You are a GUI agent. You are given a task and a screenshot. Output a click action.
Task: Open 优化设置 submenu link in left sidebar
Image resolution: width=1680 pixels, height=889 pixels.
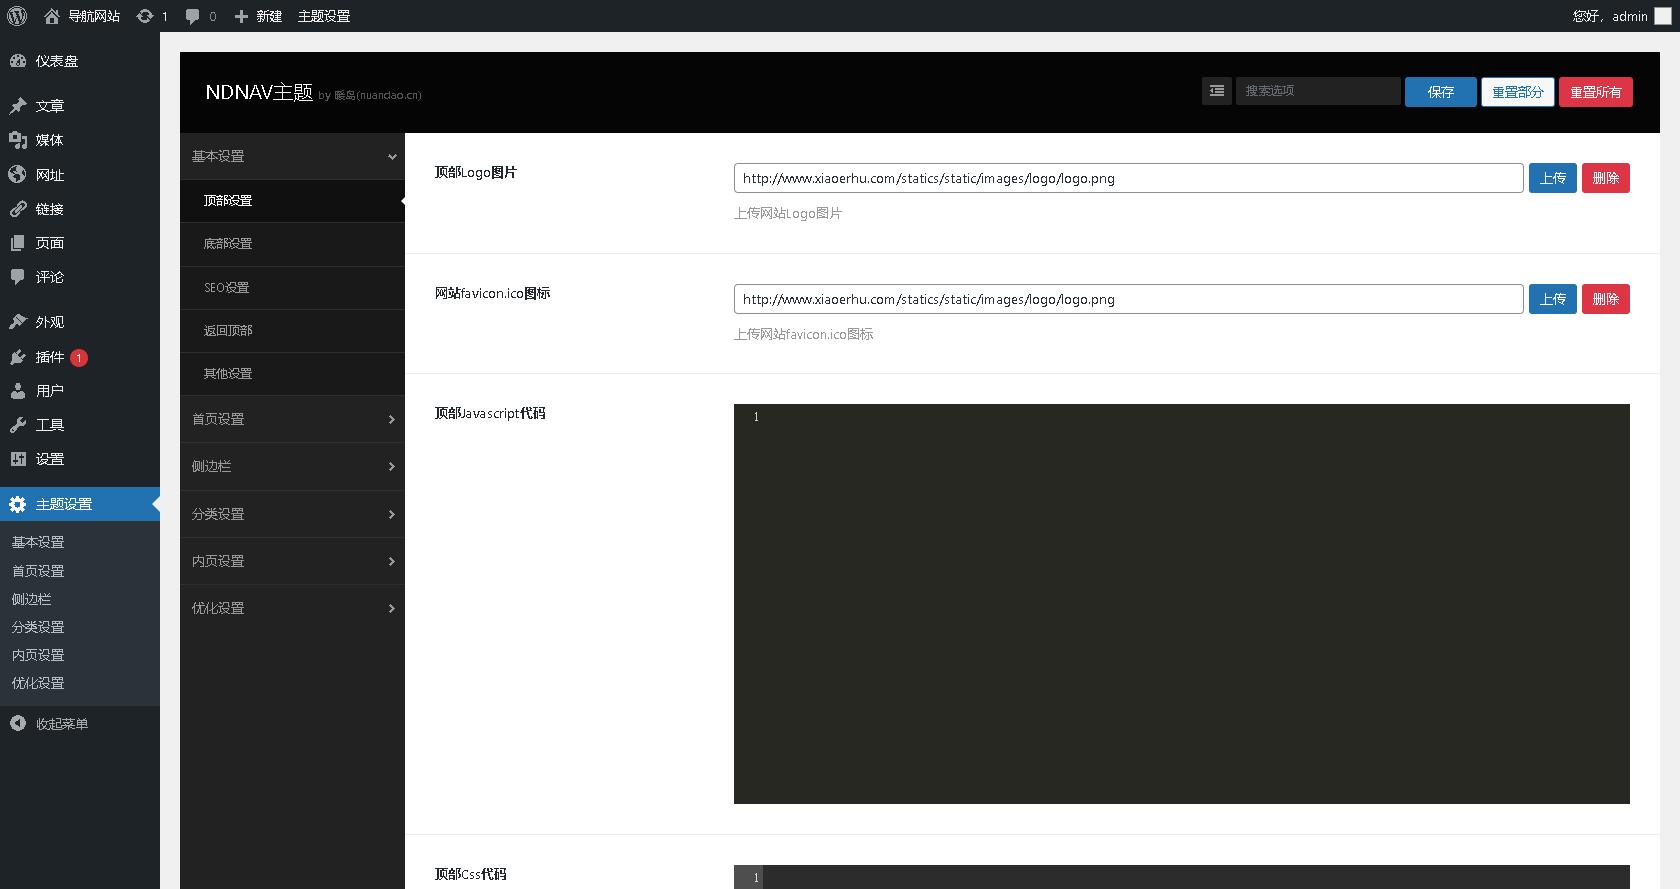[38, 683]
